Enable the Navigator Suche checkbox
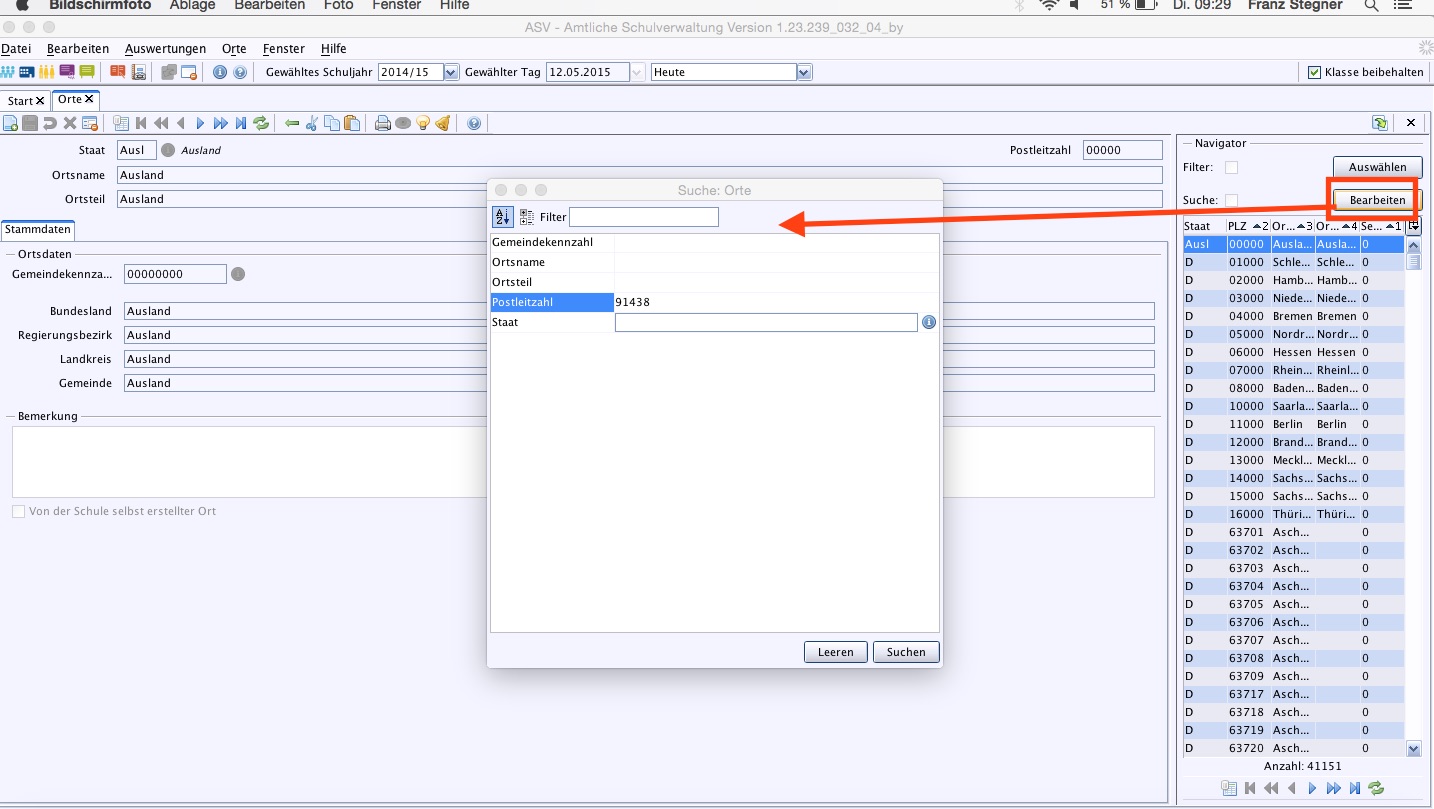Viewport: 1434px width, 809px height. click(x=1232, y=200)
